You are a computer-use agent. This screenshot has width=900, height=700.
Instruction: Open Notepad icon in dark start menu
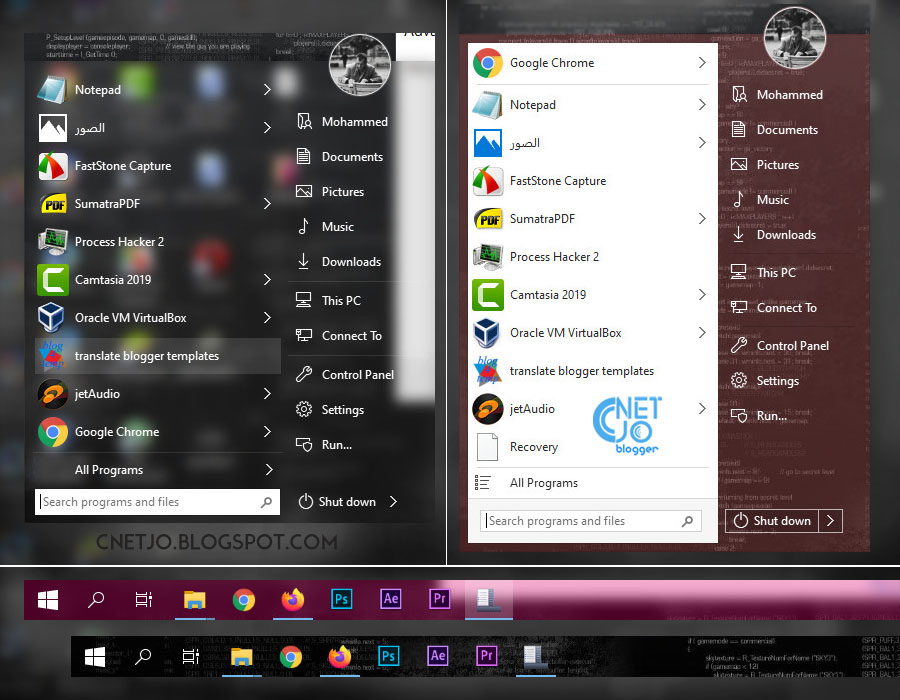[x=52, y=90]
